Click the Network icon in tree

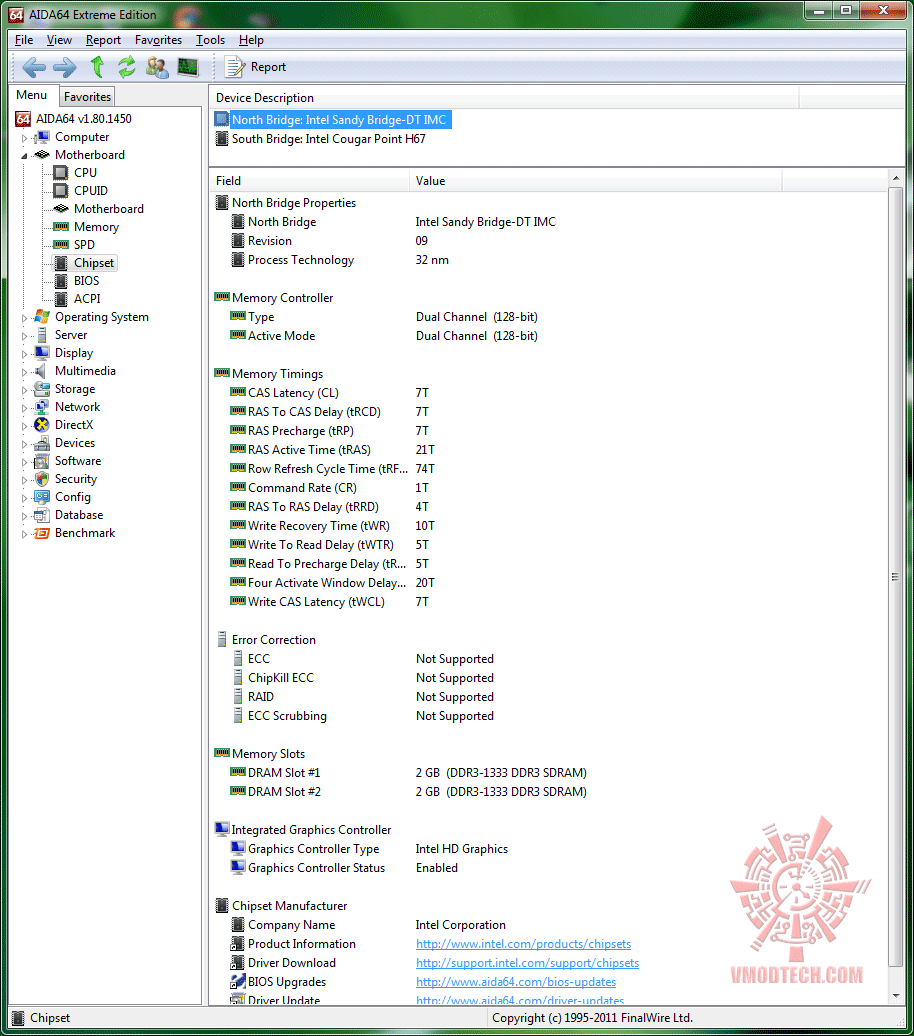coord(42,407)
